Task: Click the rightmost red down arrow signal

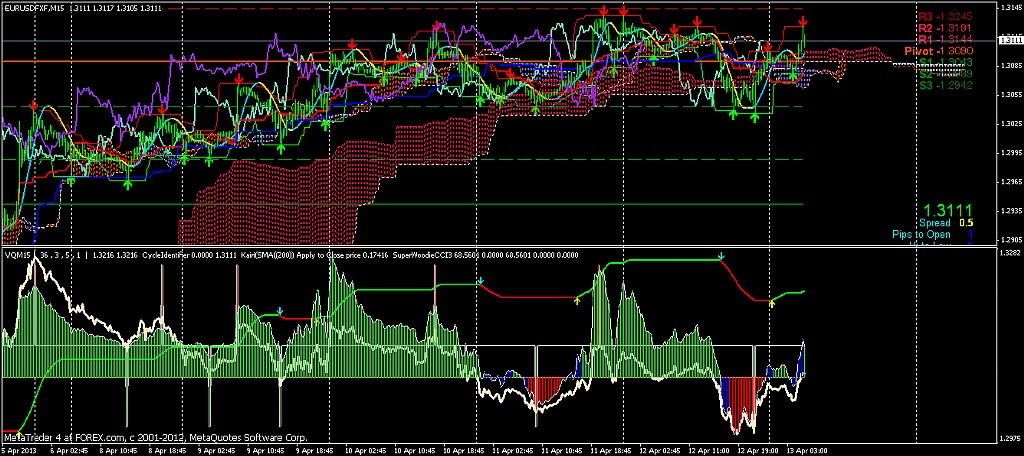Action: pos(804,21)
